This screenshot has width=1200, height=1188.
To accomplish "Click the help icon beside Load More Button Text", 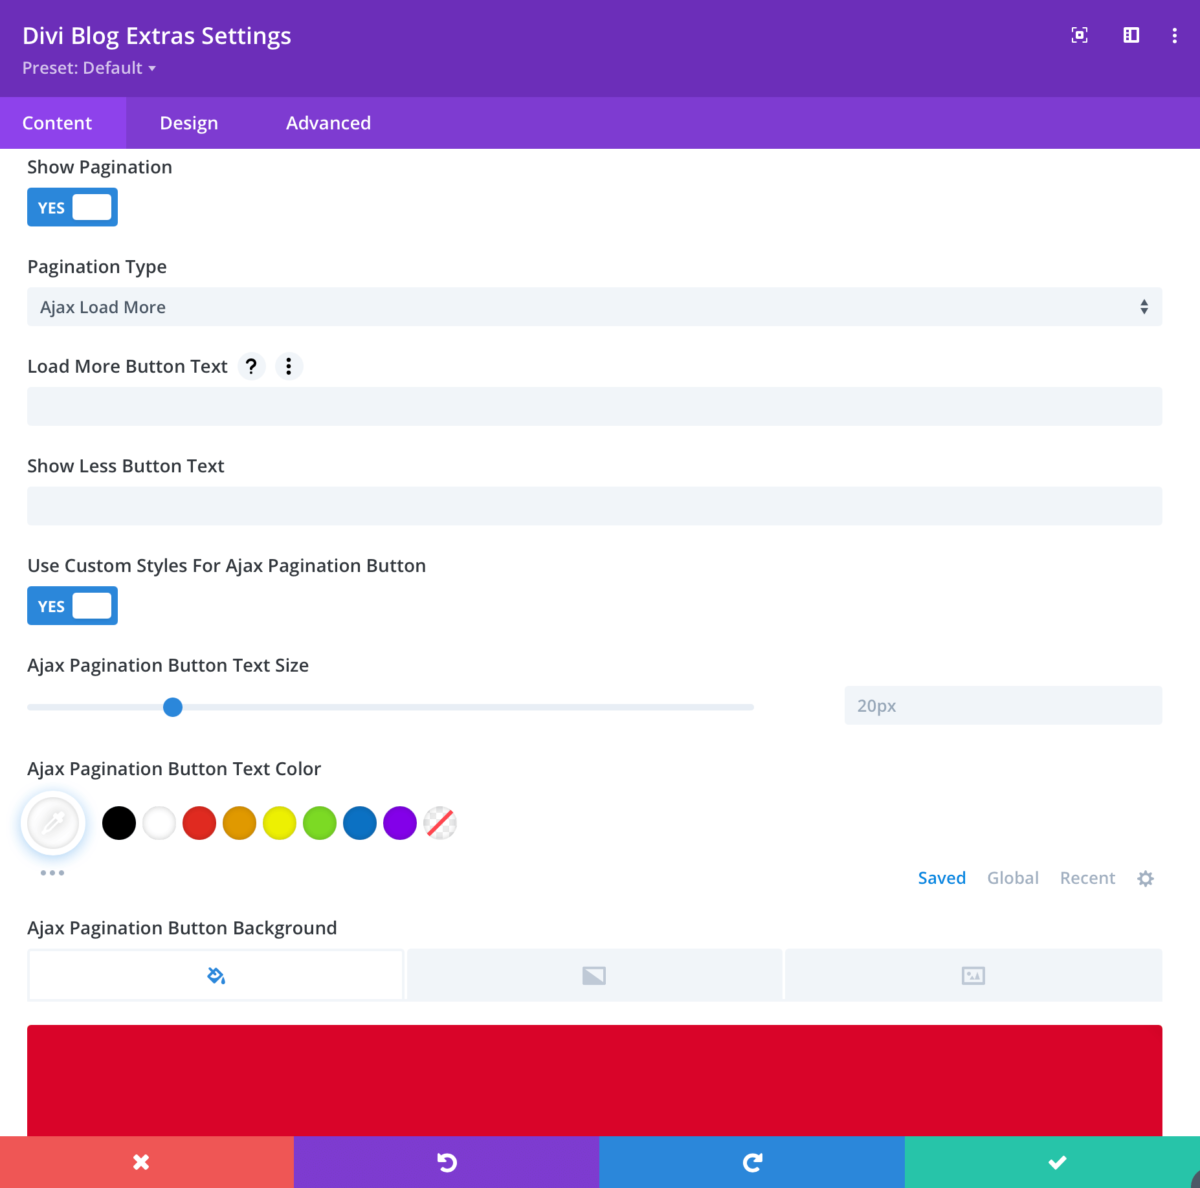I will 251,366.
